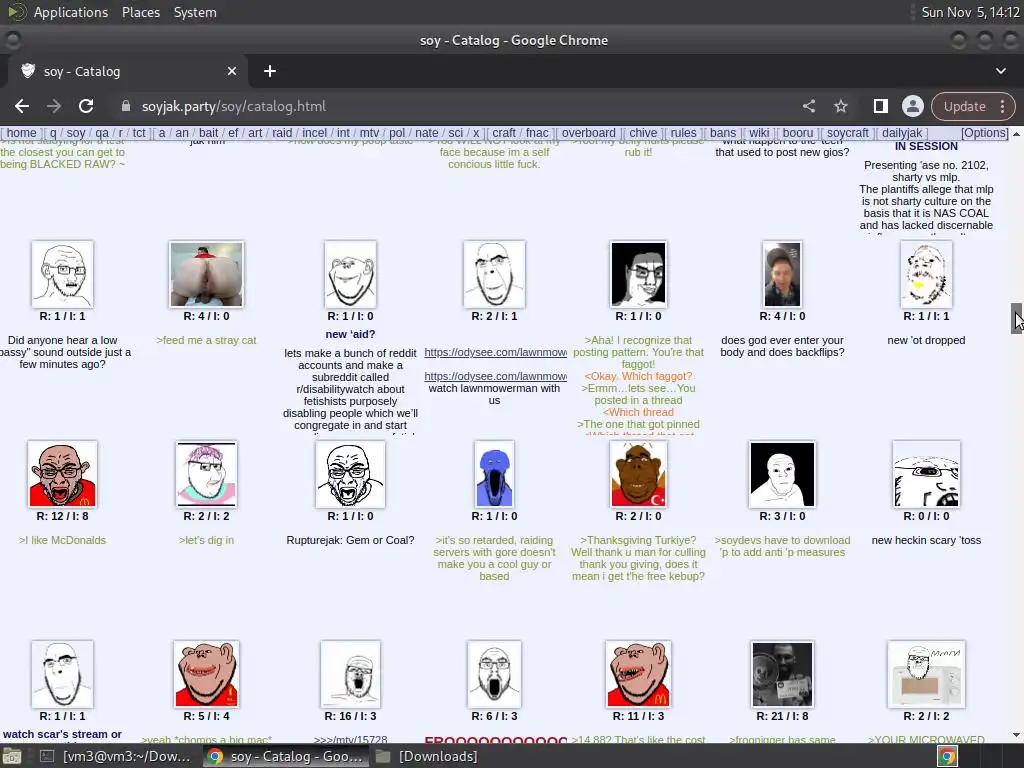Open the System menu

coord(195,12)
